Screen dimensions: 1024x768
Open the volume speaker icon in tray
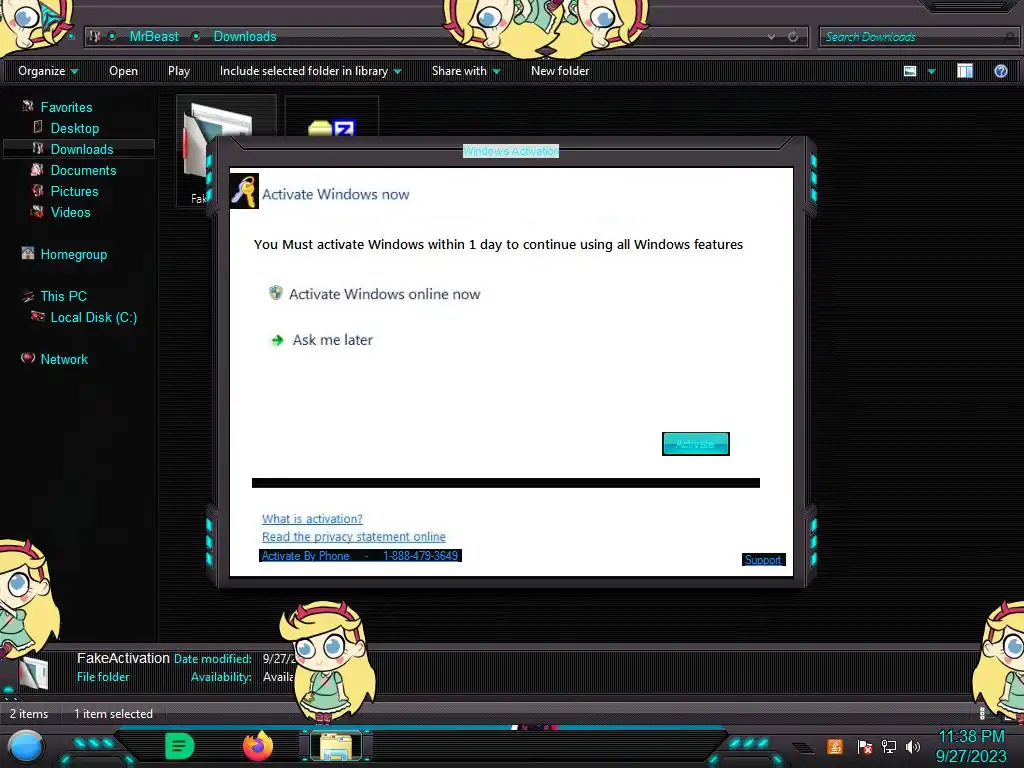click(913, 746)
